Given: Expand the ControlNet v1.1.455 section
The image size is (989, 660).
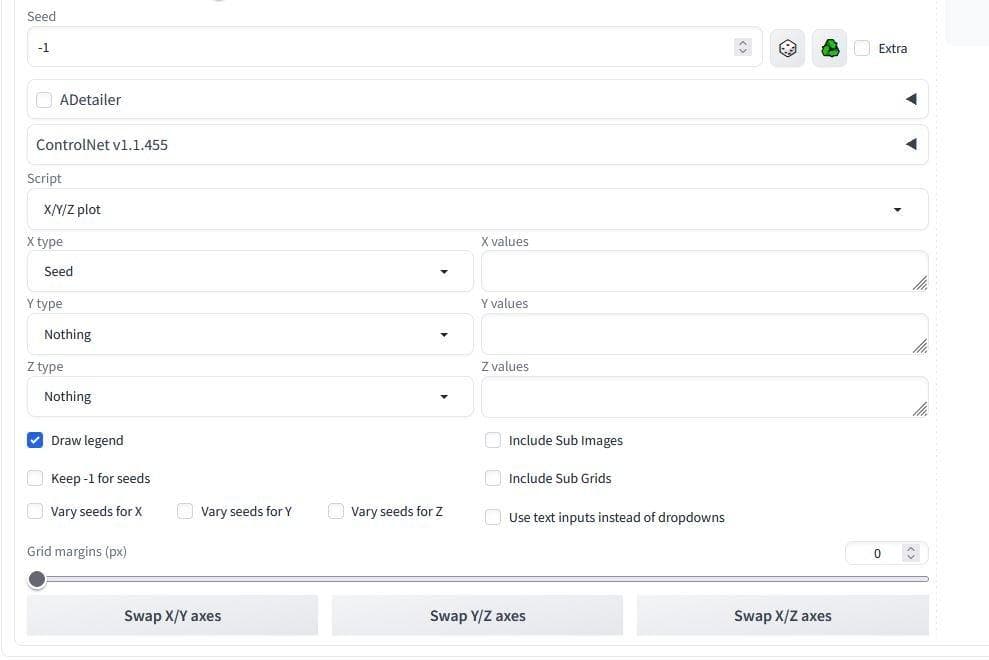Looking at the screenshot, I should coord(910,144).
